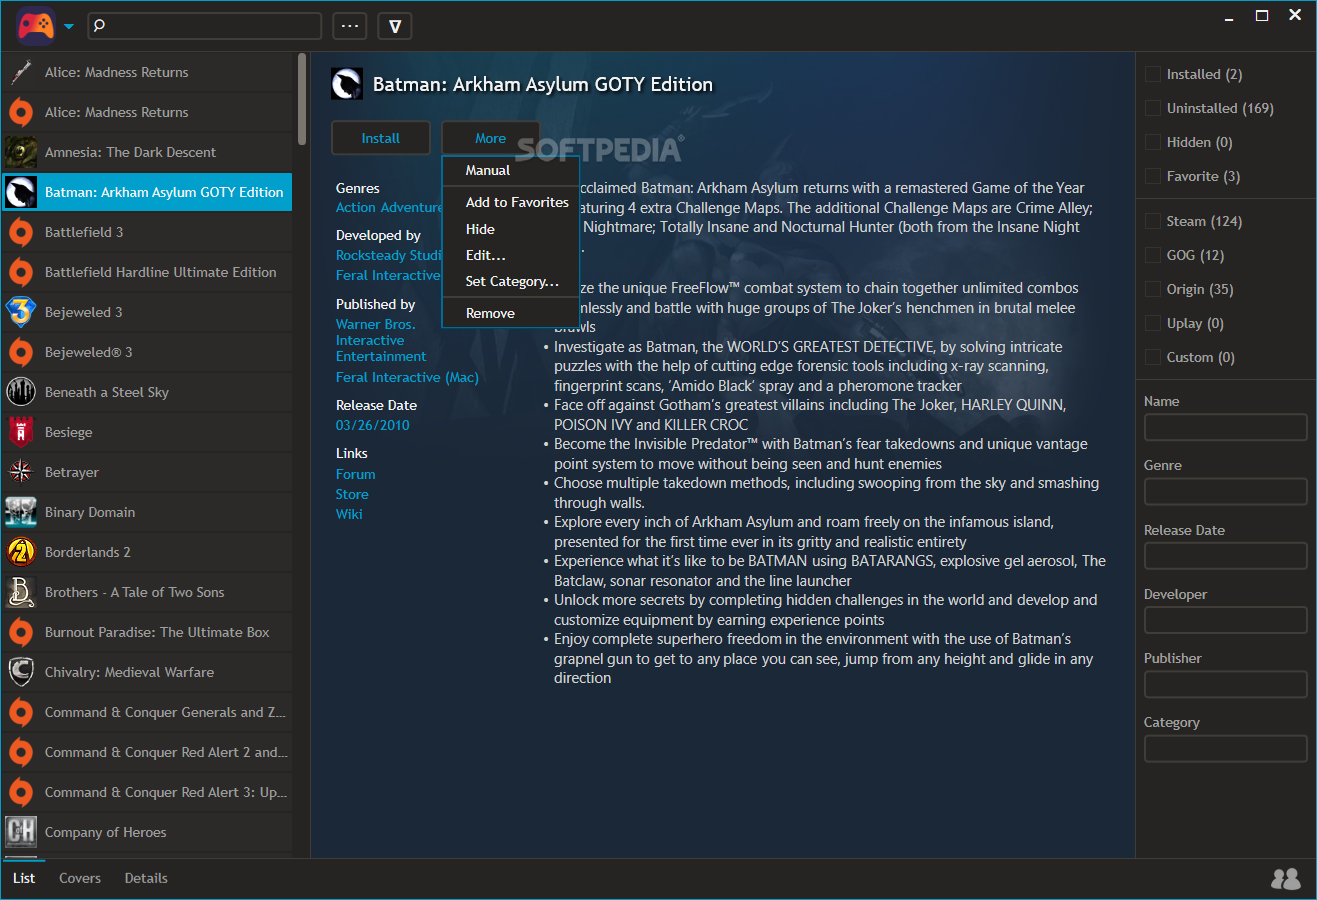Screen dimensions: 1317x900
Task: Open the Wiki link
Action: [349, 514]
